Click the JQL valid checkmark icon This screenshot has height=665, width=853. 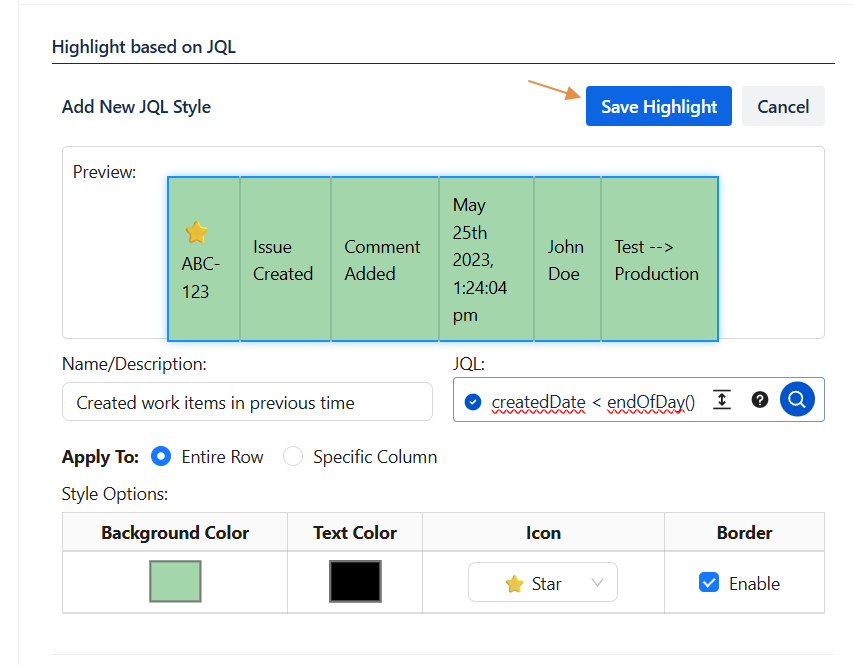click(473, 402)
